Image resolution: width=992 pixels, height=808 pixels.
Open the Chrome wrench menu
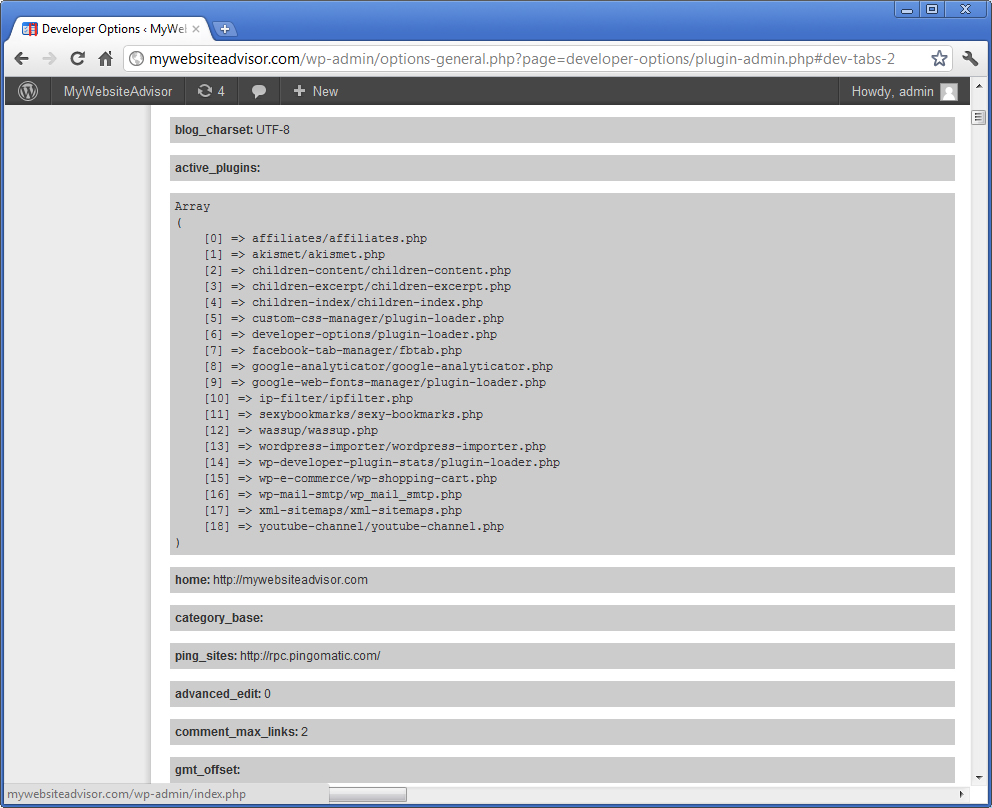pyautogui.click(x=970, y=59)
